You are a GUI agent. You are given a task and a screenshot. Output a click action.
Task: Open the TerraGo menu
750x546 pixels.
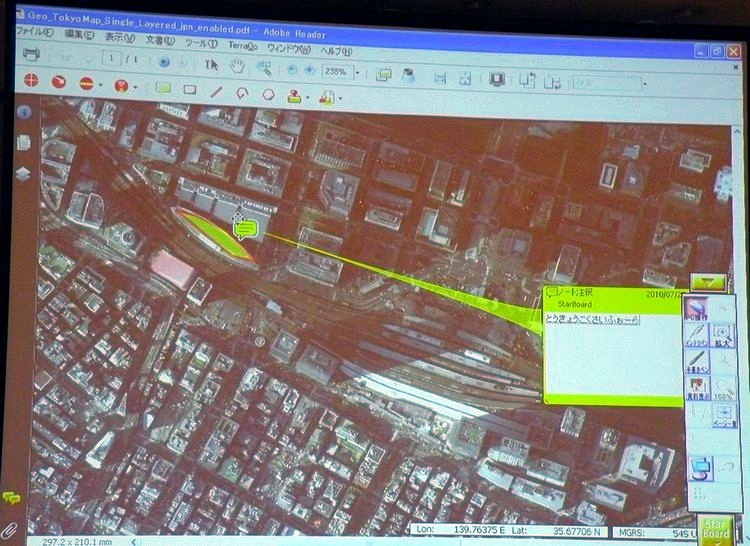243,46
